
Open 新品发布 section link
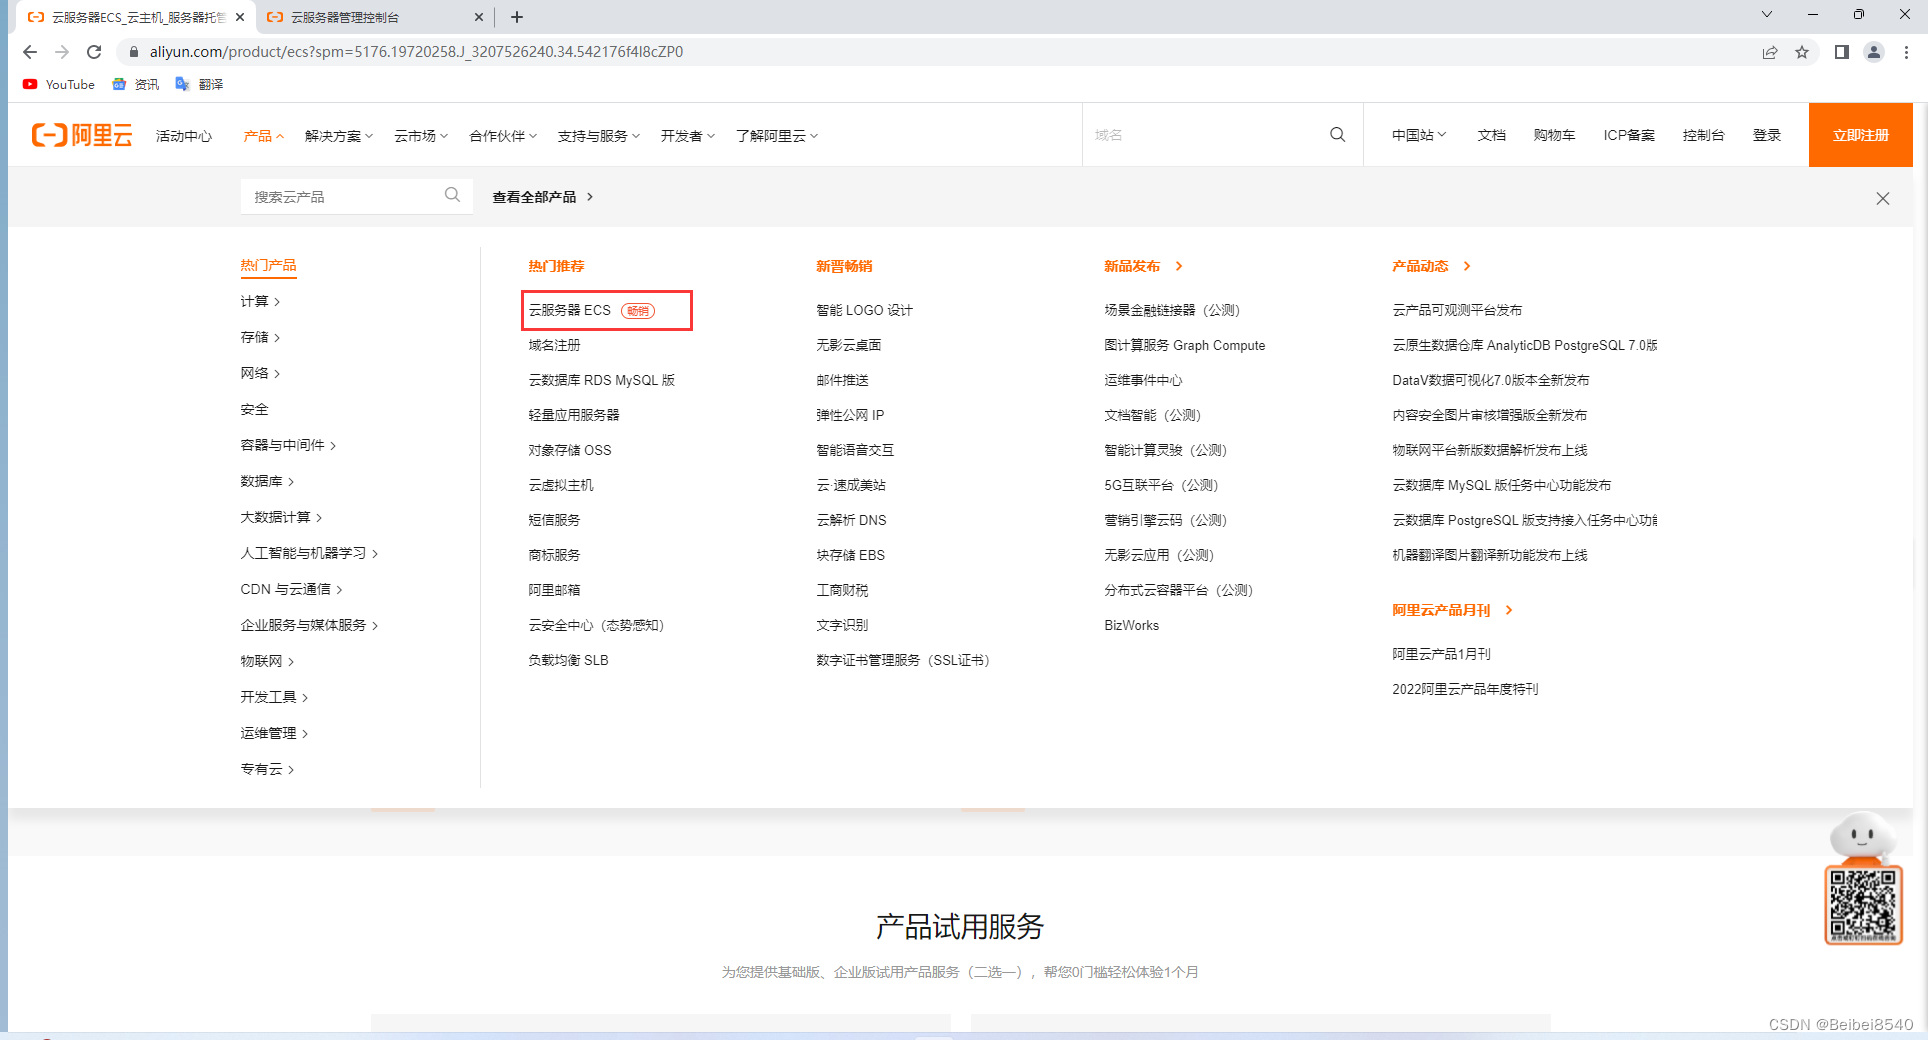pos(1143,266)
